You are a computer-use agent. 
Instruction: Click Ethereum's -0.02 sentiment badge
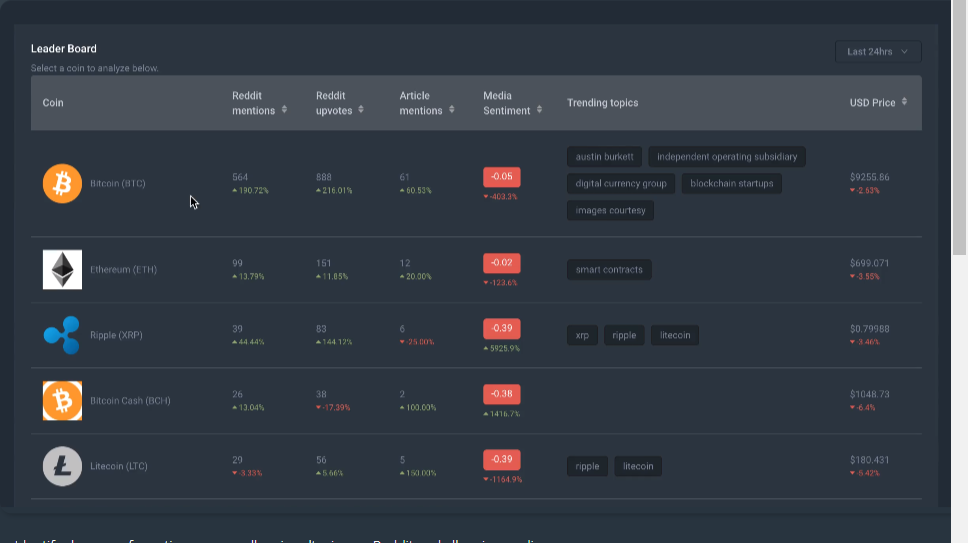[502, 263]
